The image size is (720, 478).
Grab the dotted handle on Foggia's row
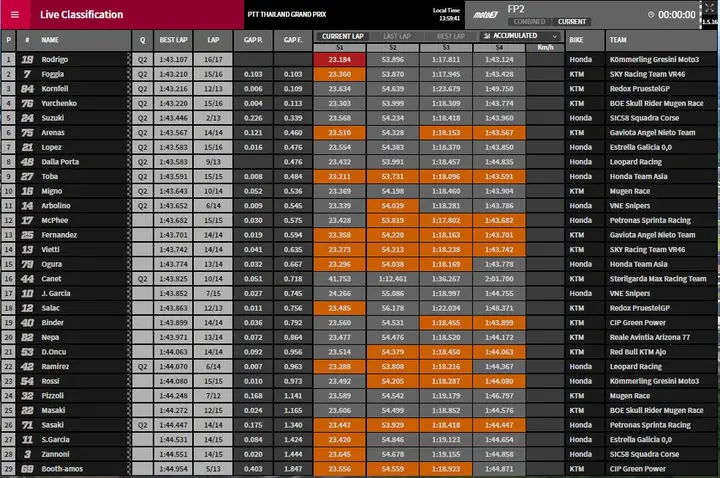[129, 74]
